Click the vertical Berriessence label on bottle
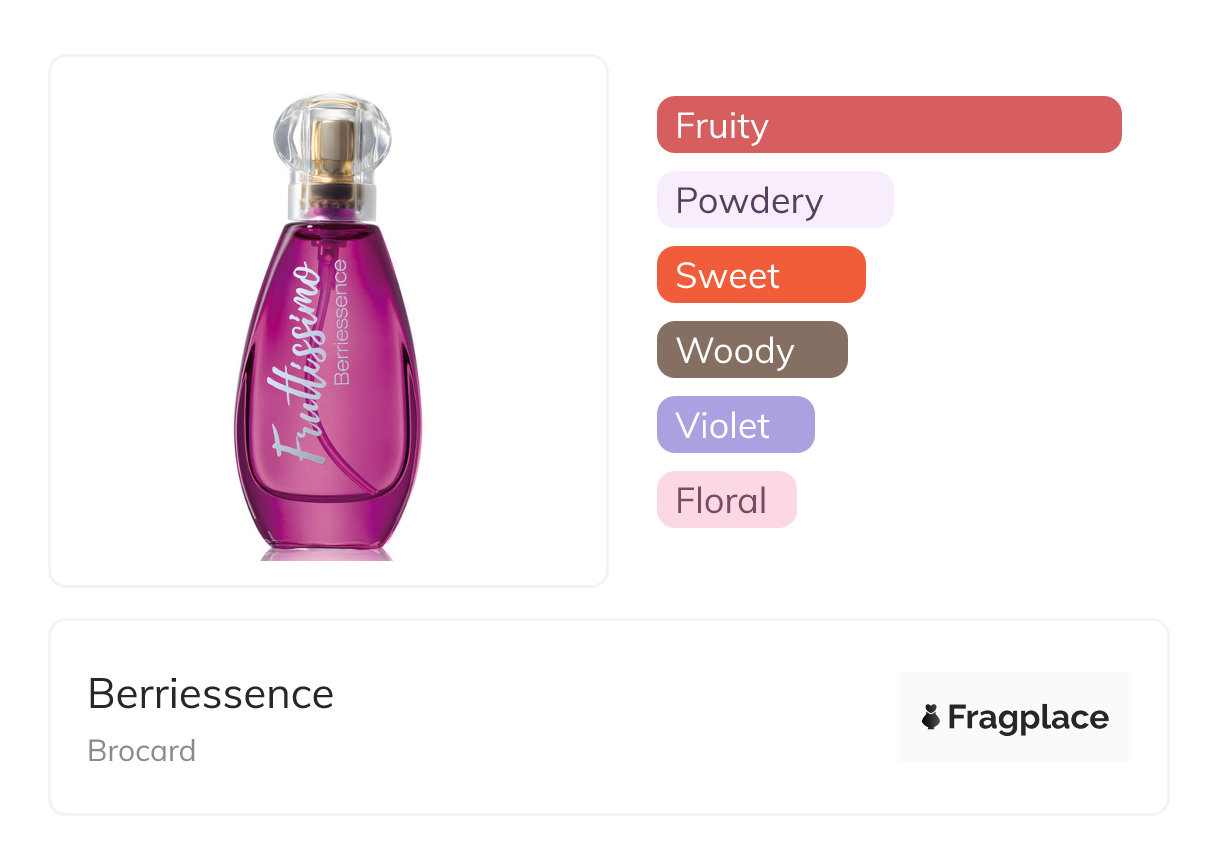 click(340, 322)
